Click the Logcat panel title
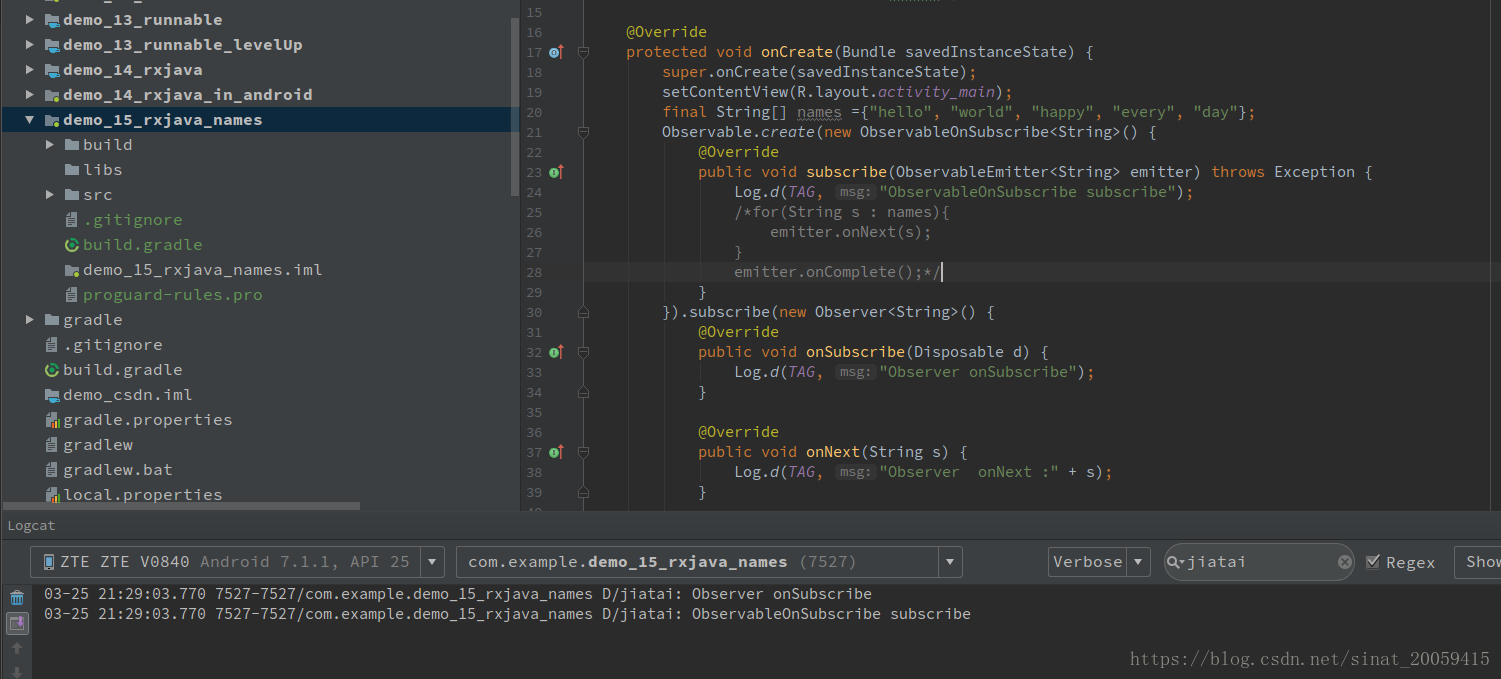This screenshot has height=679, width=1501. tap(31, 526)
